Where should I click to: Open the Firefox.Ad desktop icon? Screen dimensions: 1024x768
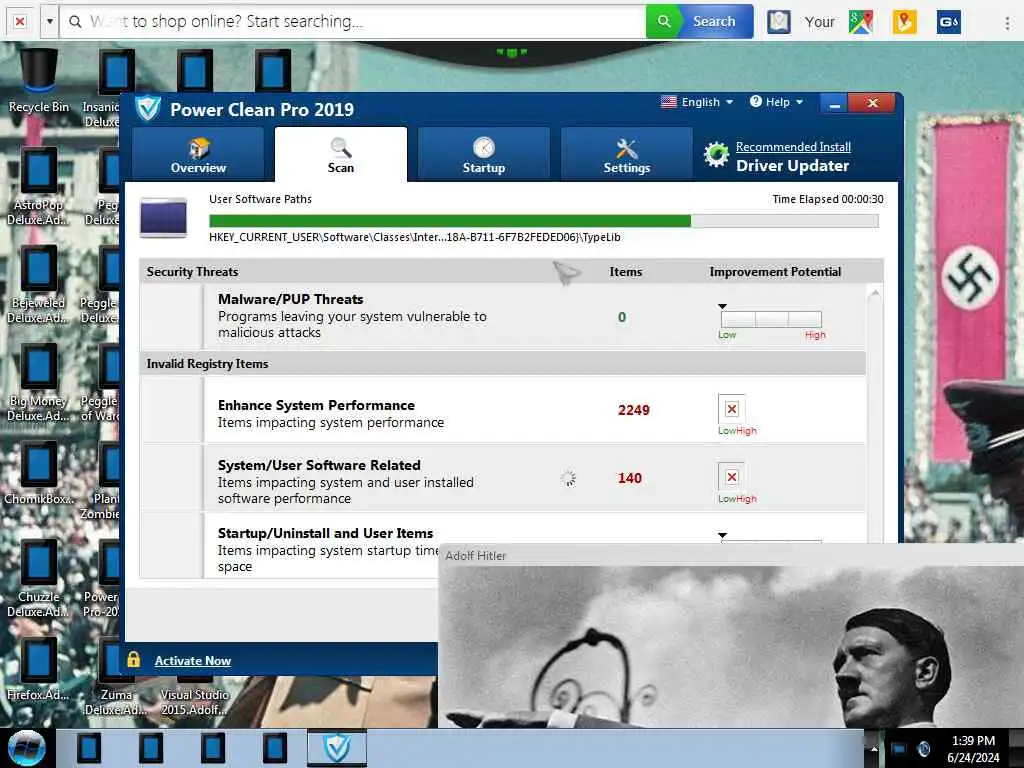point(38,669)
